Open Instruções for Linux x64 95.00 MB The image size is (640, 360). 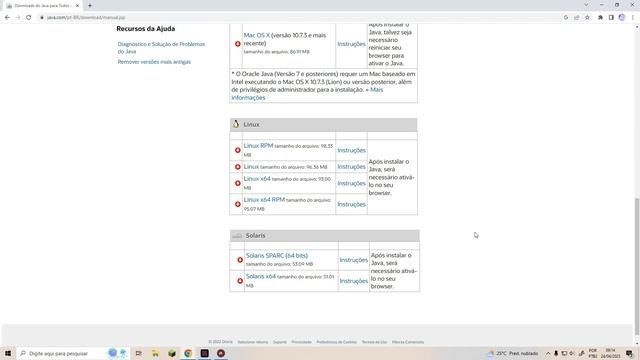351,183
